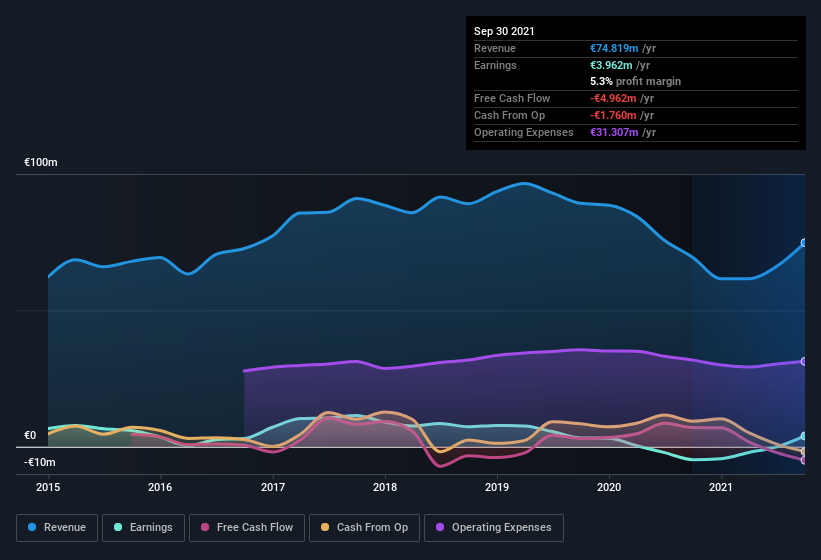Click the €31.307m operating expenses value
The width and height of the screenshot is (821, 560).
(614, 132)
